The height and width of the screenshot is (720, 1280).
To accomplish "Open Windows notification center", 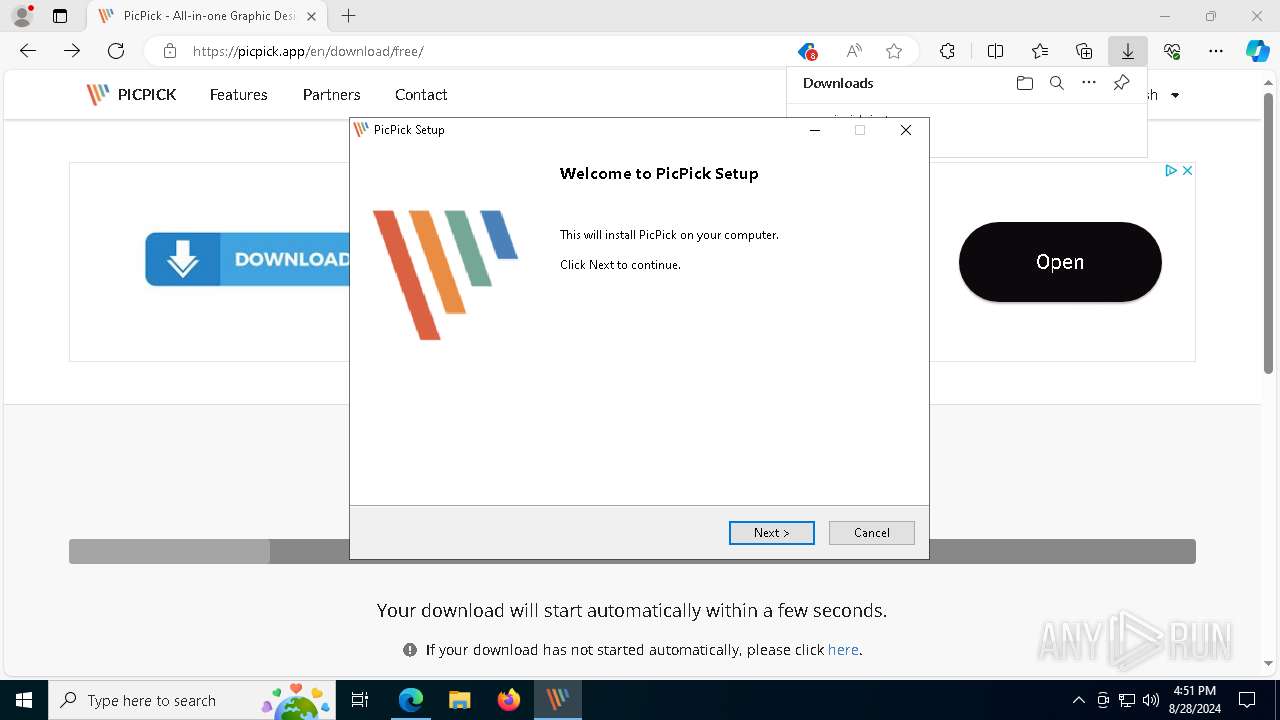I will coord(1247,700).
